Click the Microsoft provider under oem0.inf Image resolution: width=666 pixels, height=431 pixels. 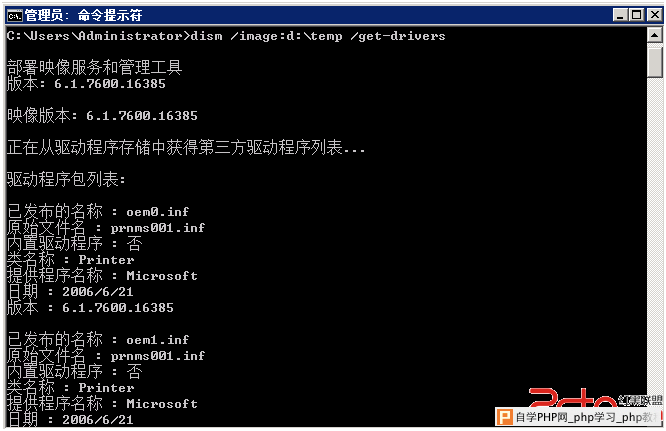162,276
